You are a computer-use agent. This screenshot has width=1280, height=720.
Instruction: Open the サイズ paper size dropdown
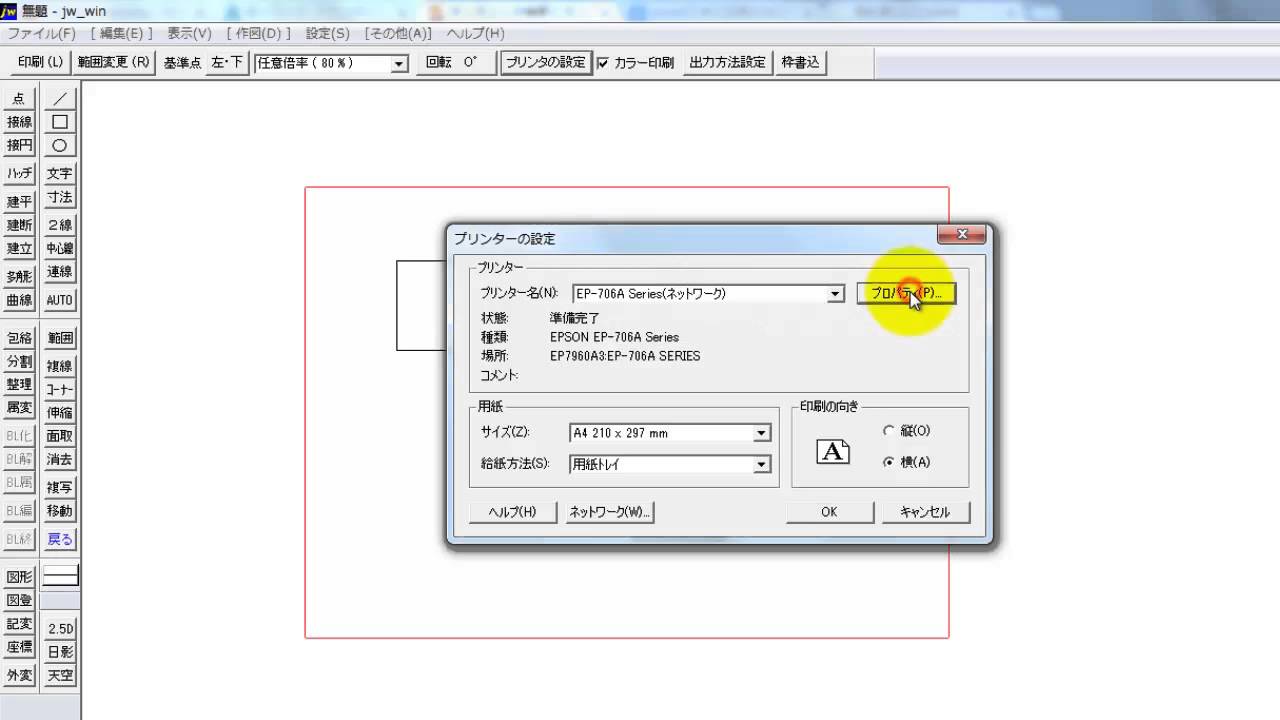click(x=761, y=433)
